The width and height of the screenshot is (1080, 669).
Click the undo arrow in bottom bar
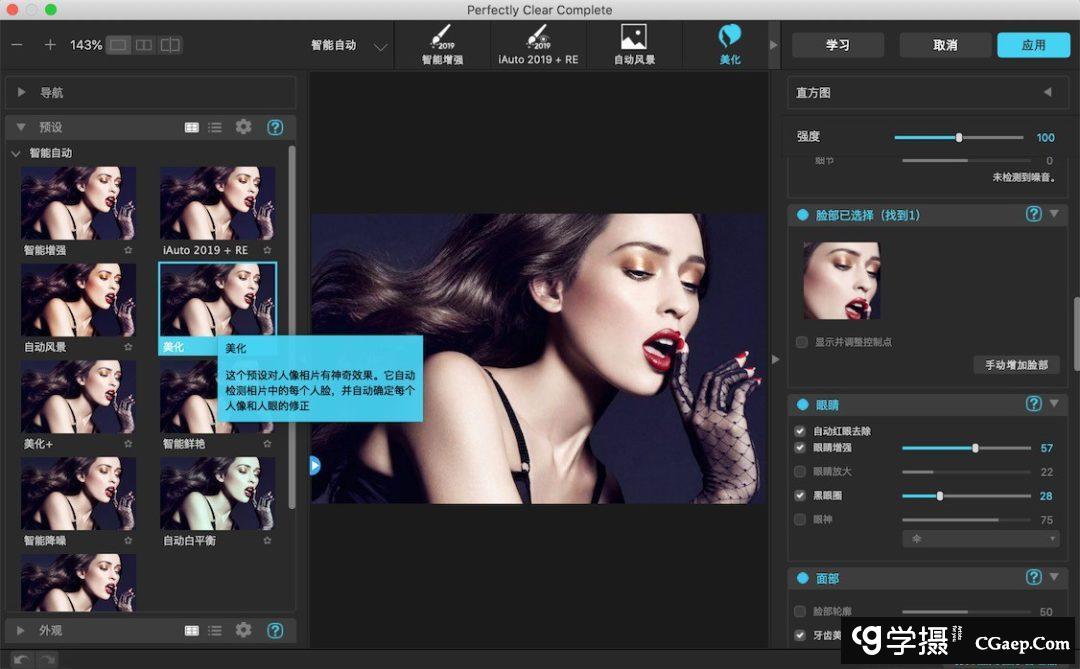(21, 659)
